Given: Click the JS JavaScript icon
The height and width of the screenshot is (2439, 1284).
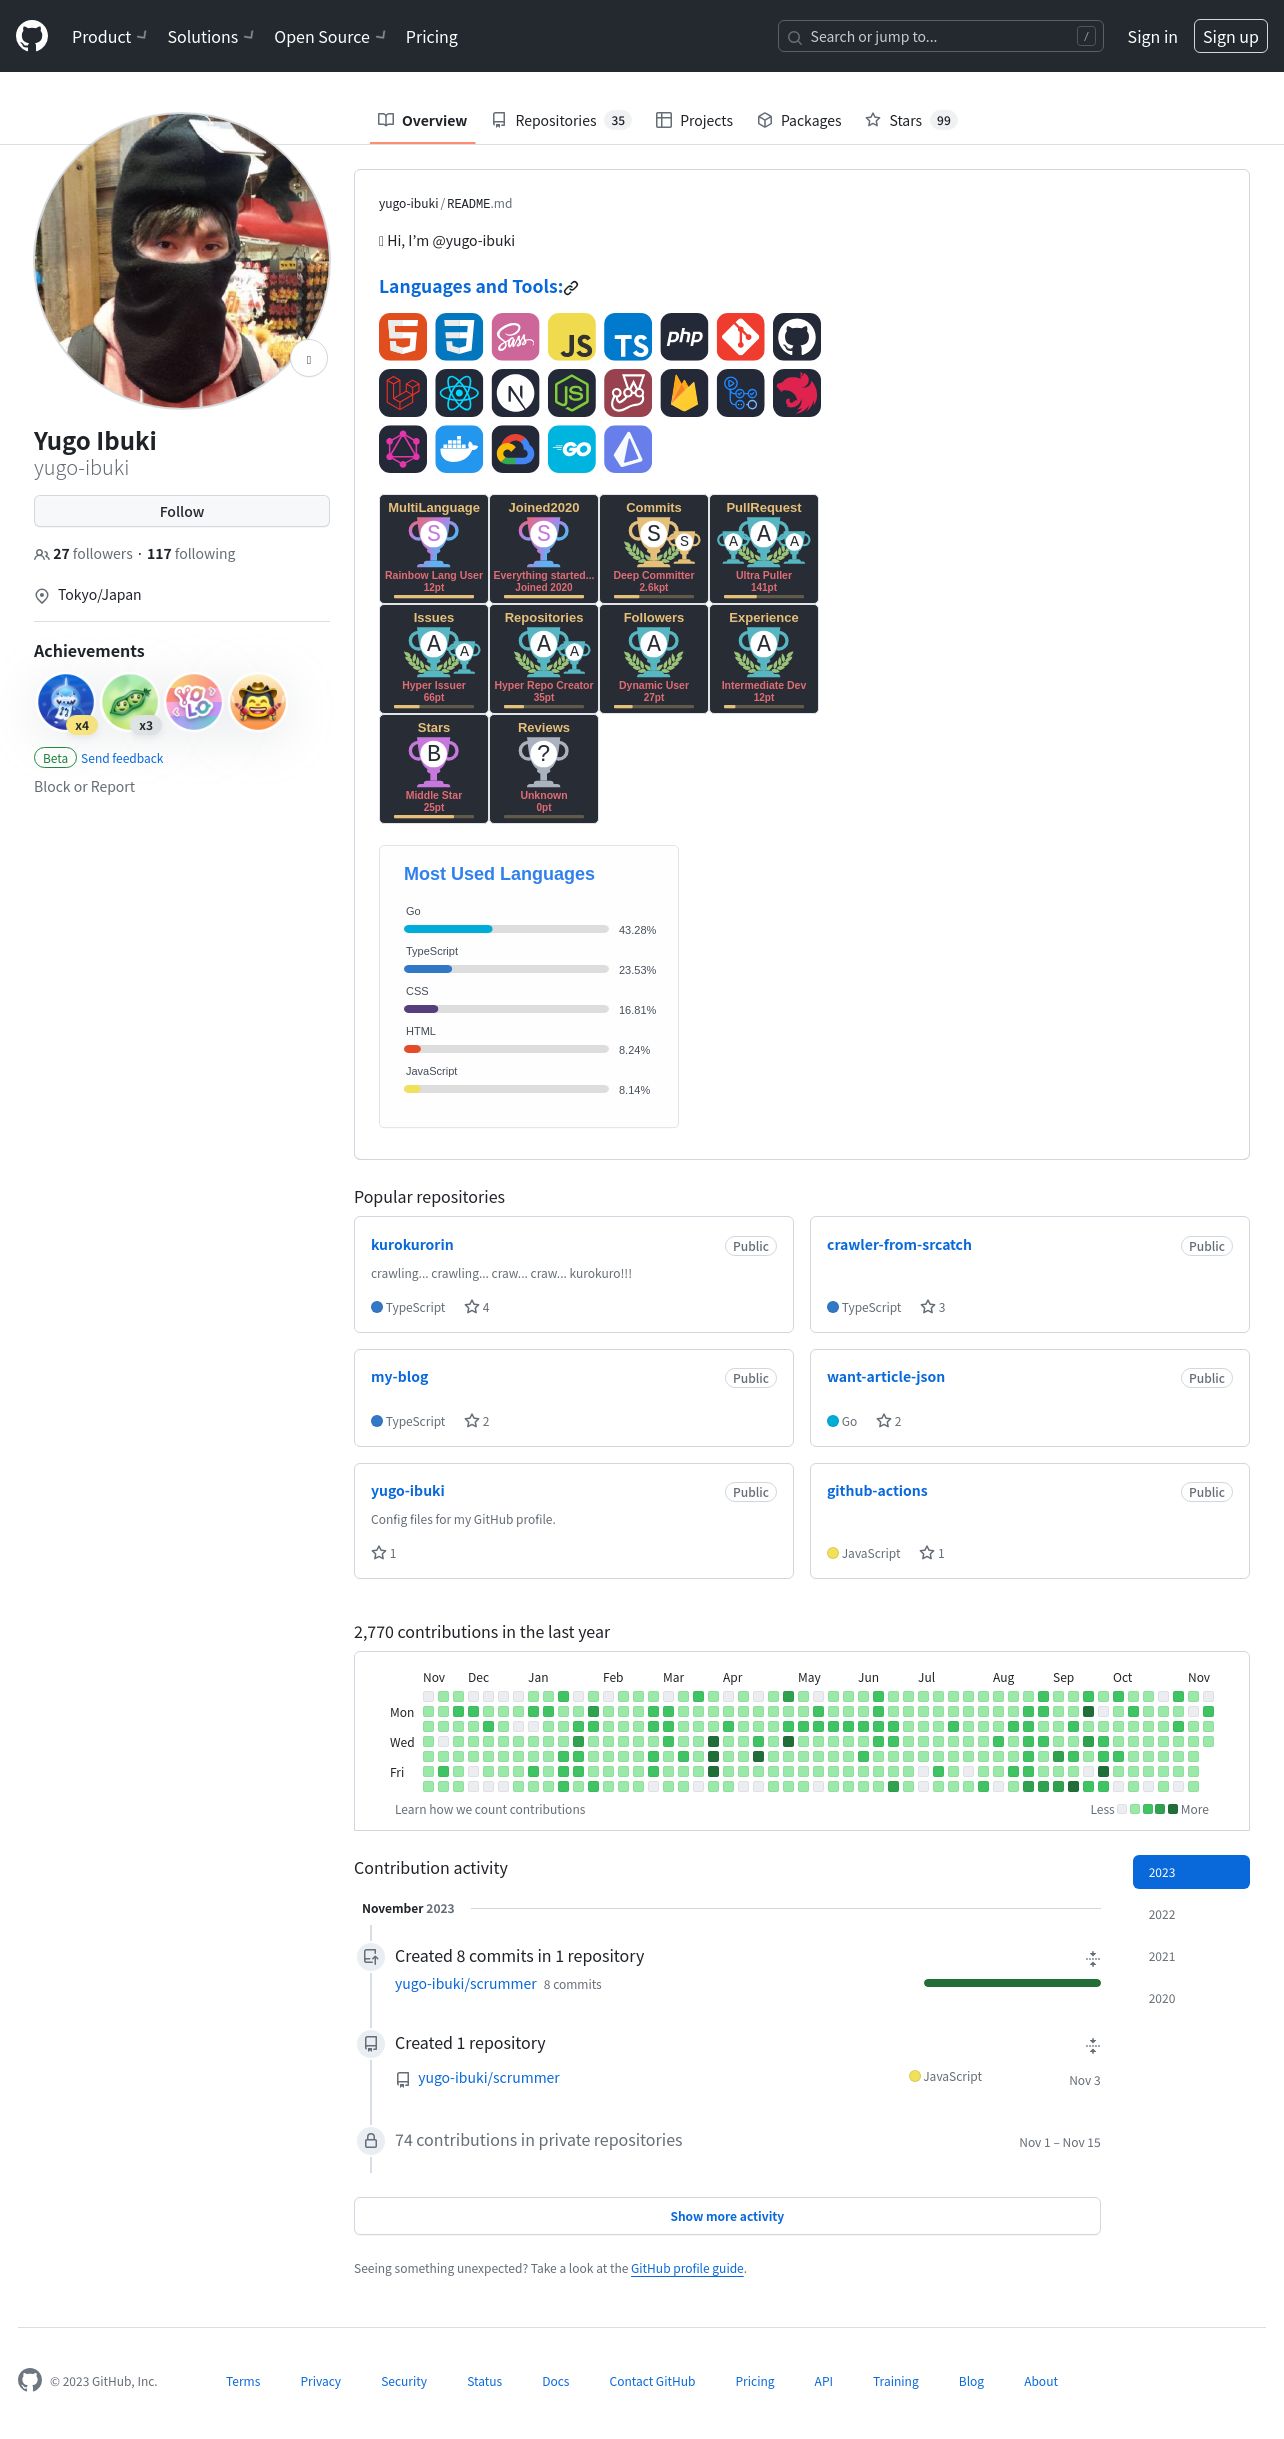Looking at the screenshot, I should (x=572, y=337).
